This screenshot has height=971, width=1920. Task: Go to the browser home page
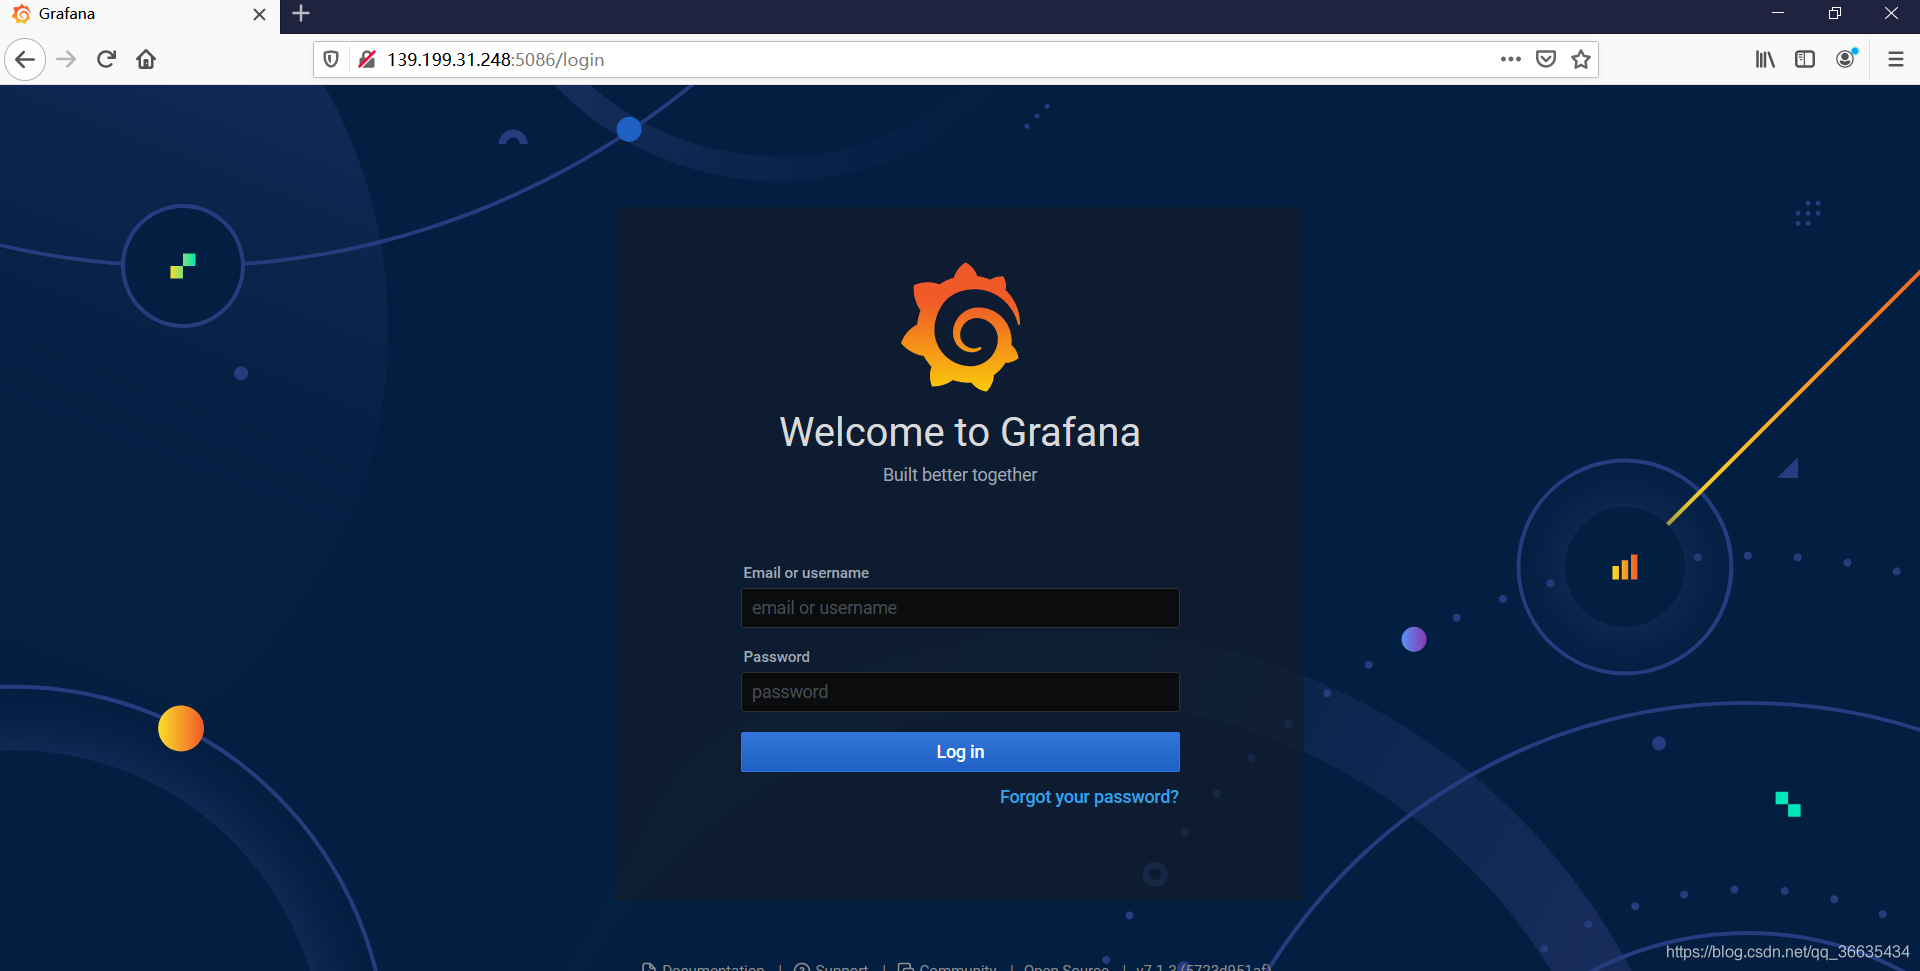coord(146,59)
